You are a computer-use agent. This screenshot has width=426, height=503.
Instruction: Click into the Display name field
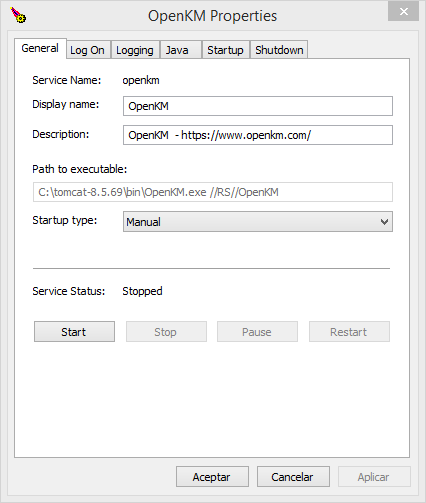click(x=258, y=106)
